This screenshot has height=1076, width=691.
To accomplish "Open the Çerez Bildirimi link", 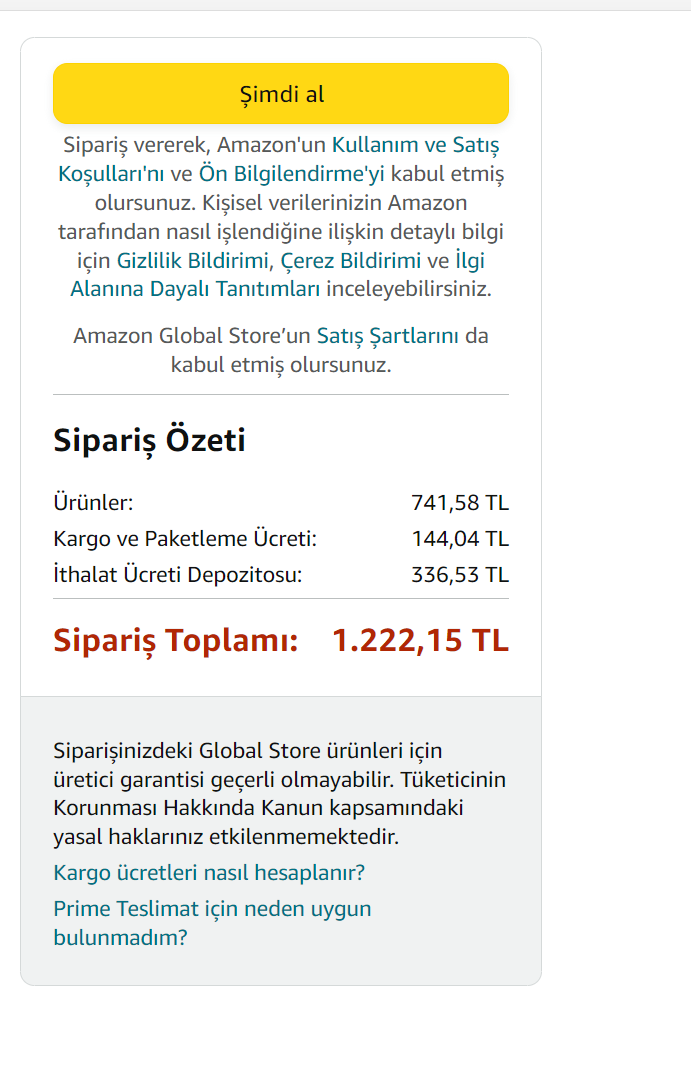I will pos(351,261).
